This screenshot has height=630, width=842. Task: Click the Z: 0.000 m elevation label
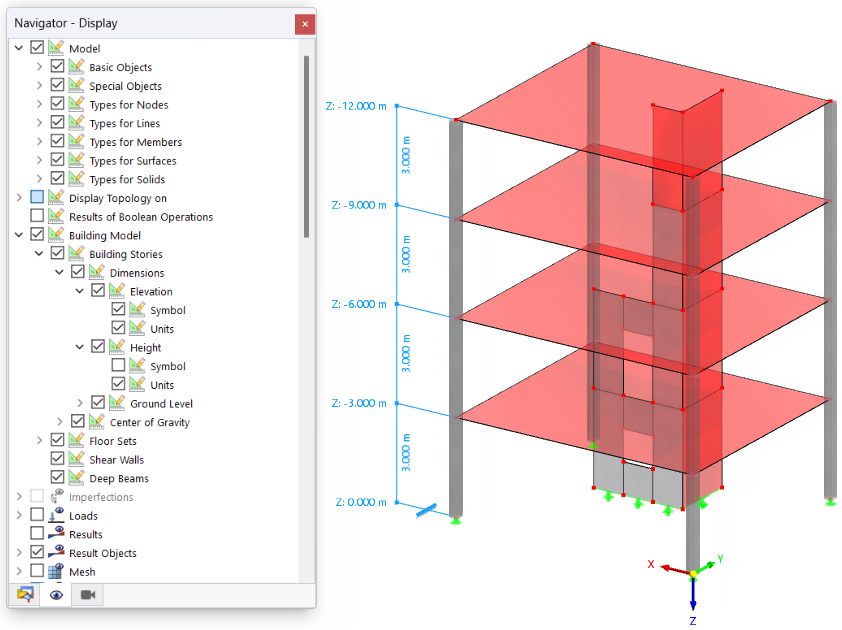(x=361, y=502)
